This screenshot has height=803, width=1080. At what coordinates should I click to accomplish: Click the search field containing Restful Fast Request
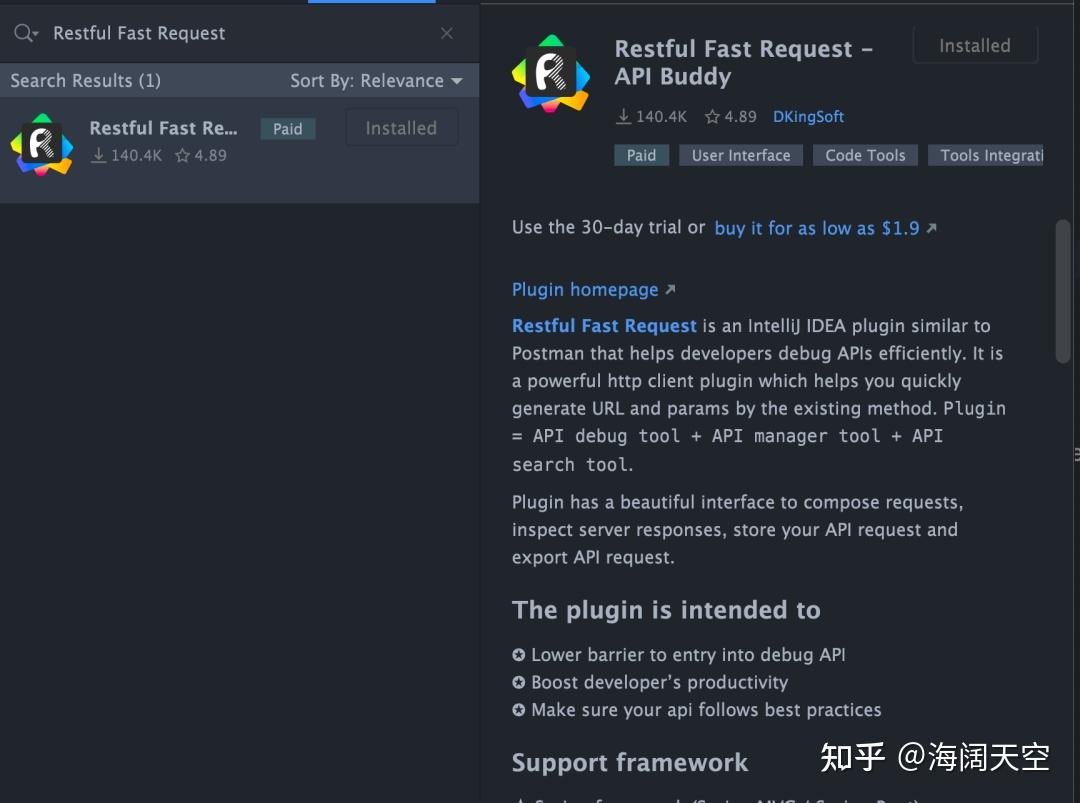tap(240, 33)
